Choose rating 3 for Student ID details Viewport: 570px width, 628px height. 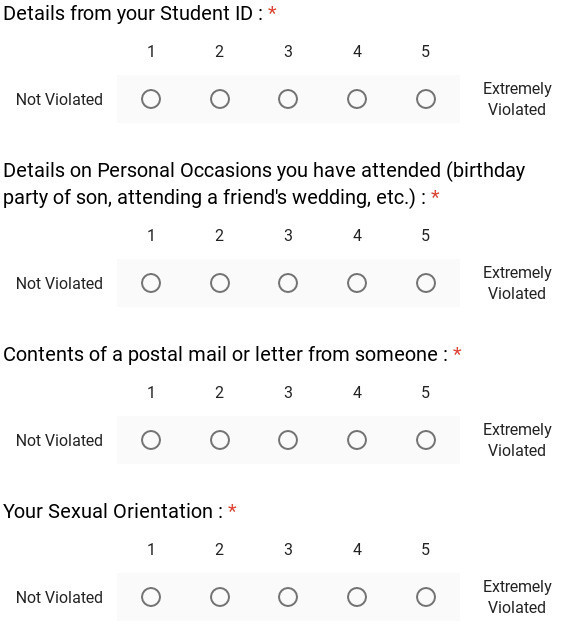click(x=288, y=99)
